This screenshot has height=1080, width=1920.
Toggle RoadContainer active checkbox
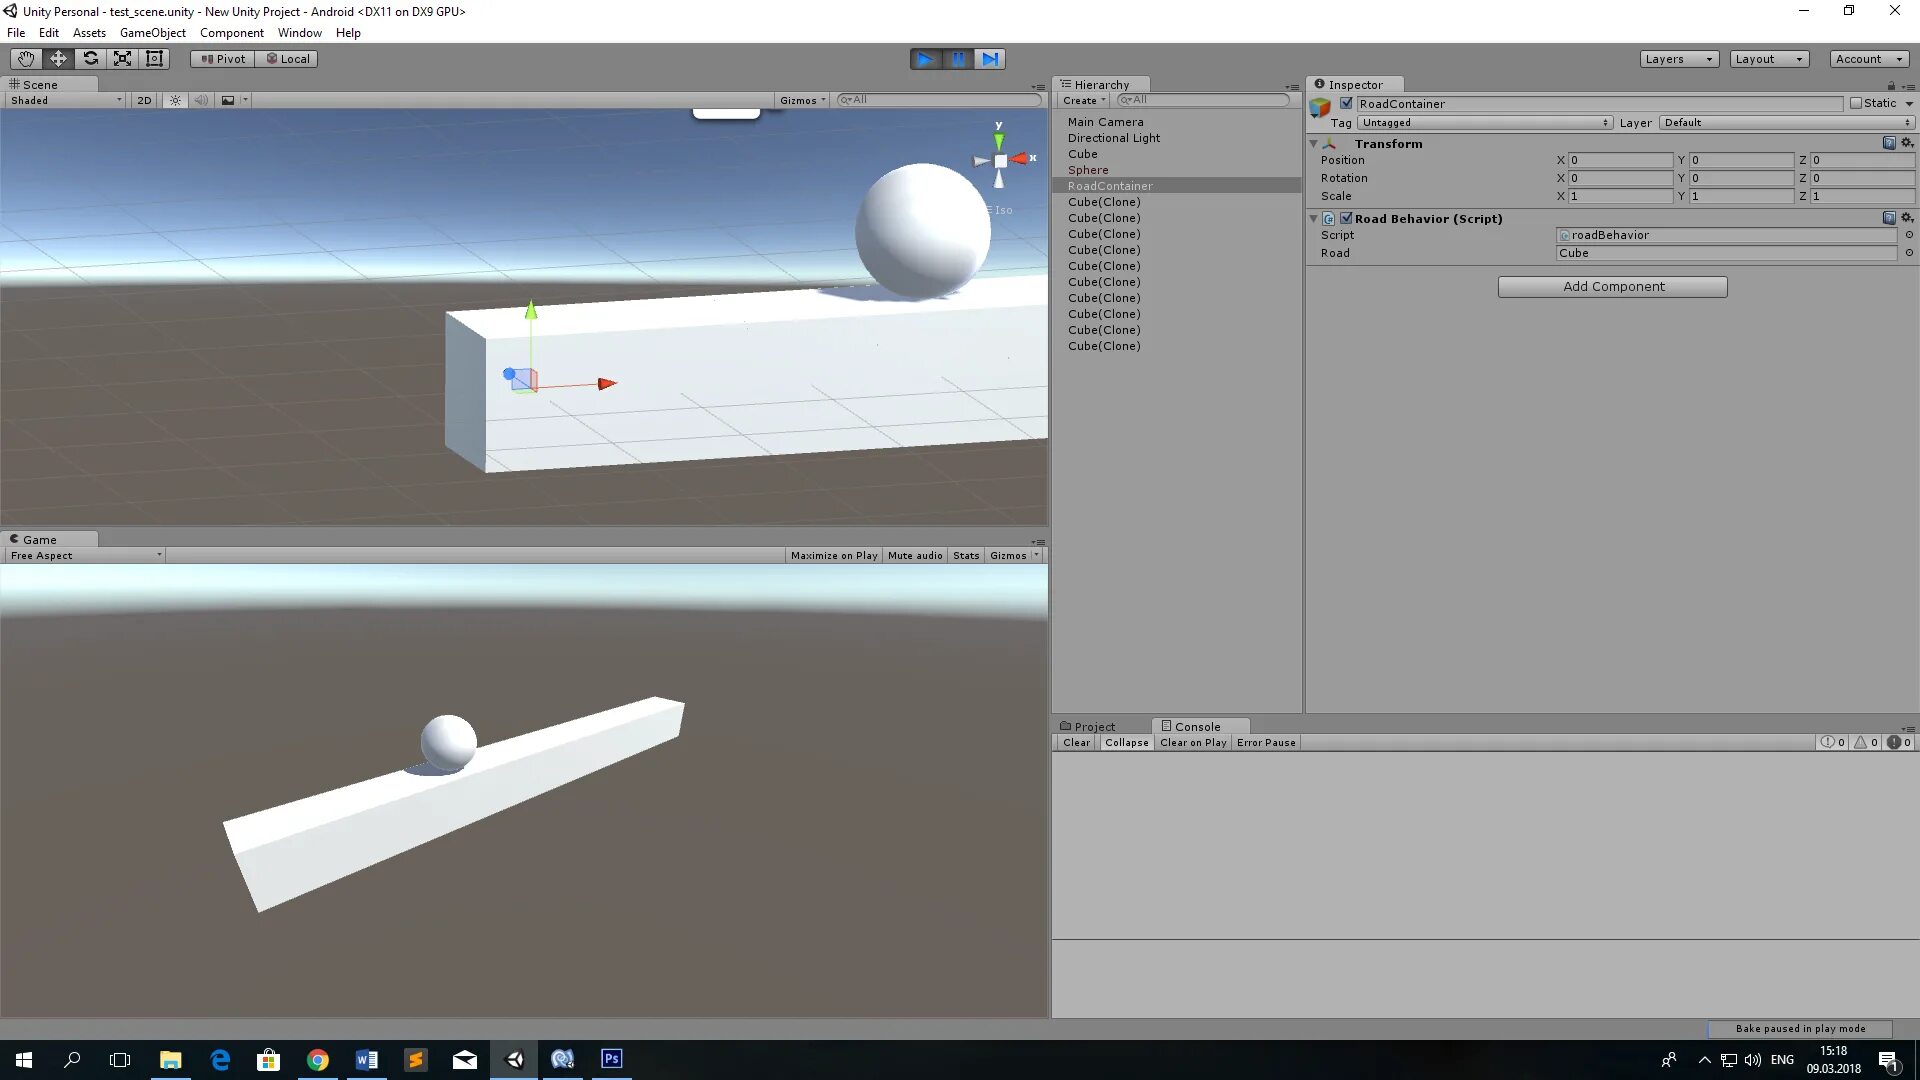[1344, 103]
